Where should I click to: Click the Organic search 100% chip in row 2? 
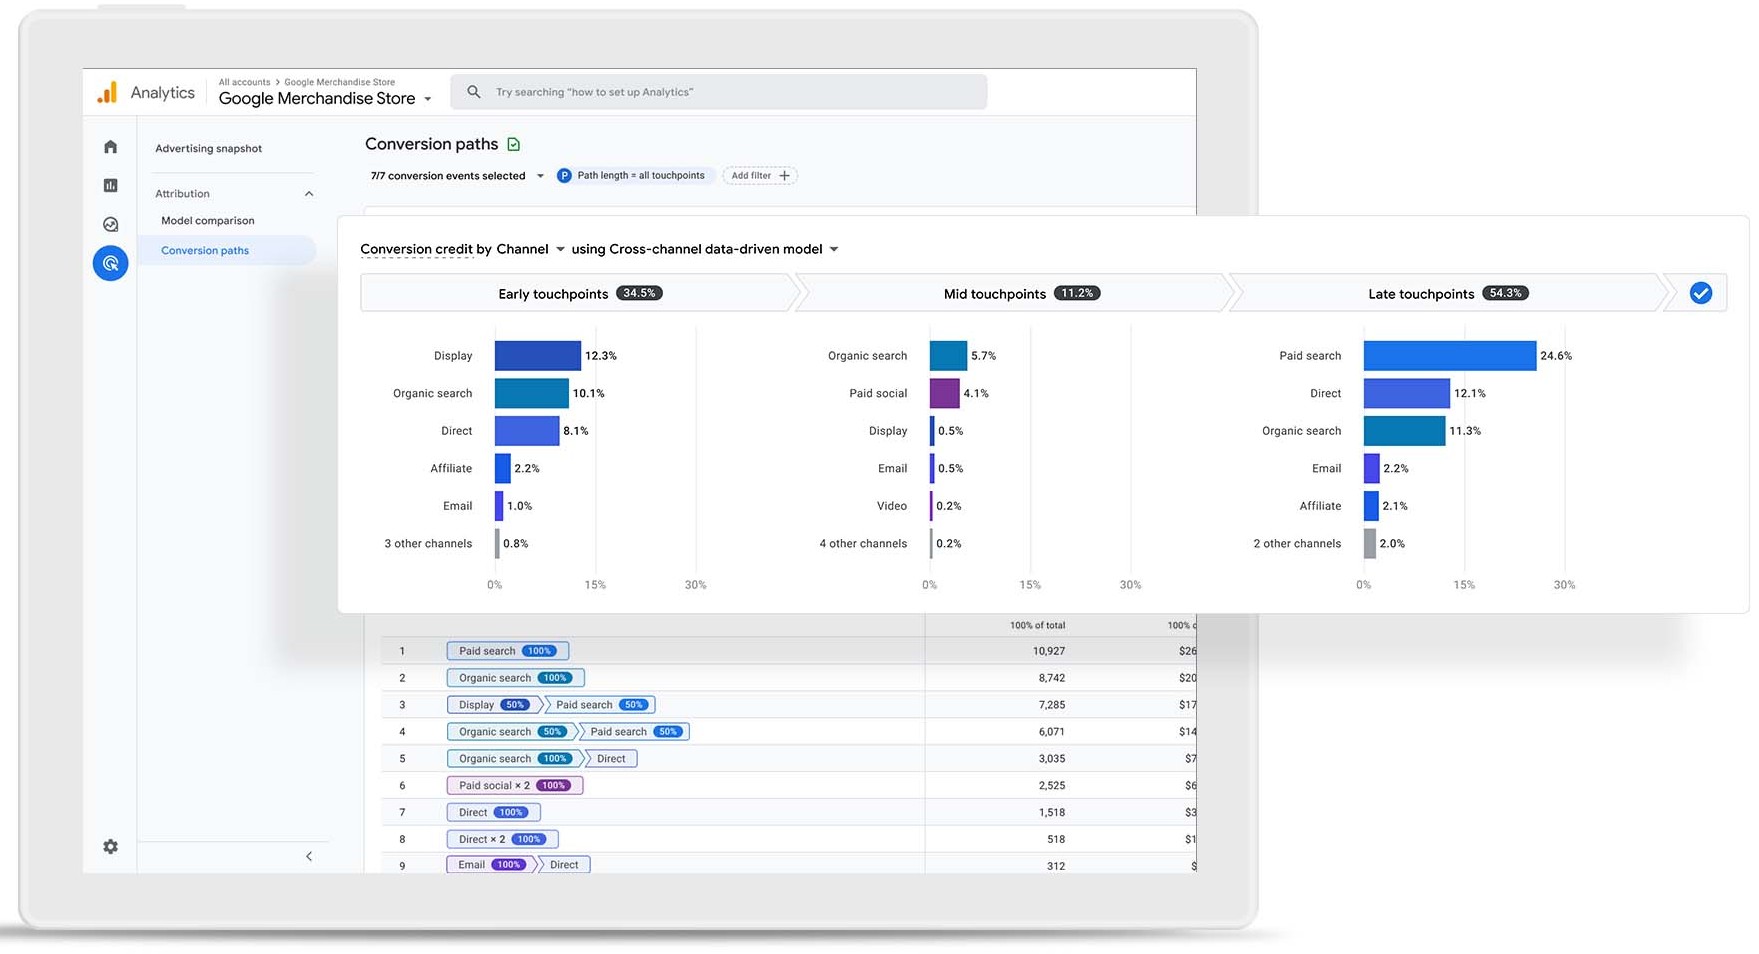tap(515, 678)
